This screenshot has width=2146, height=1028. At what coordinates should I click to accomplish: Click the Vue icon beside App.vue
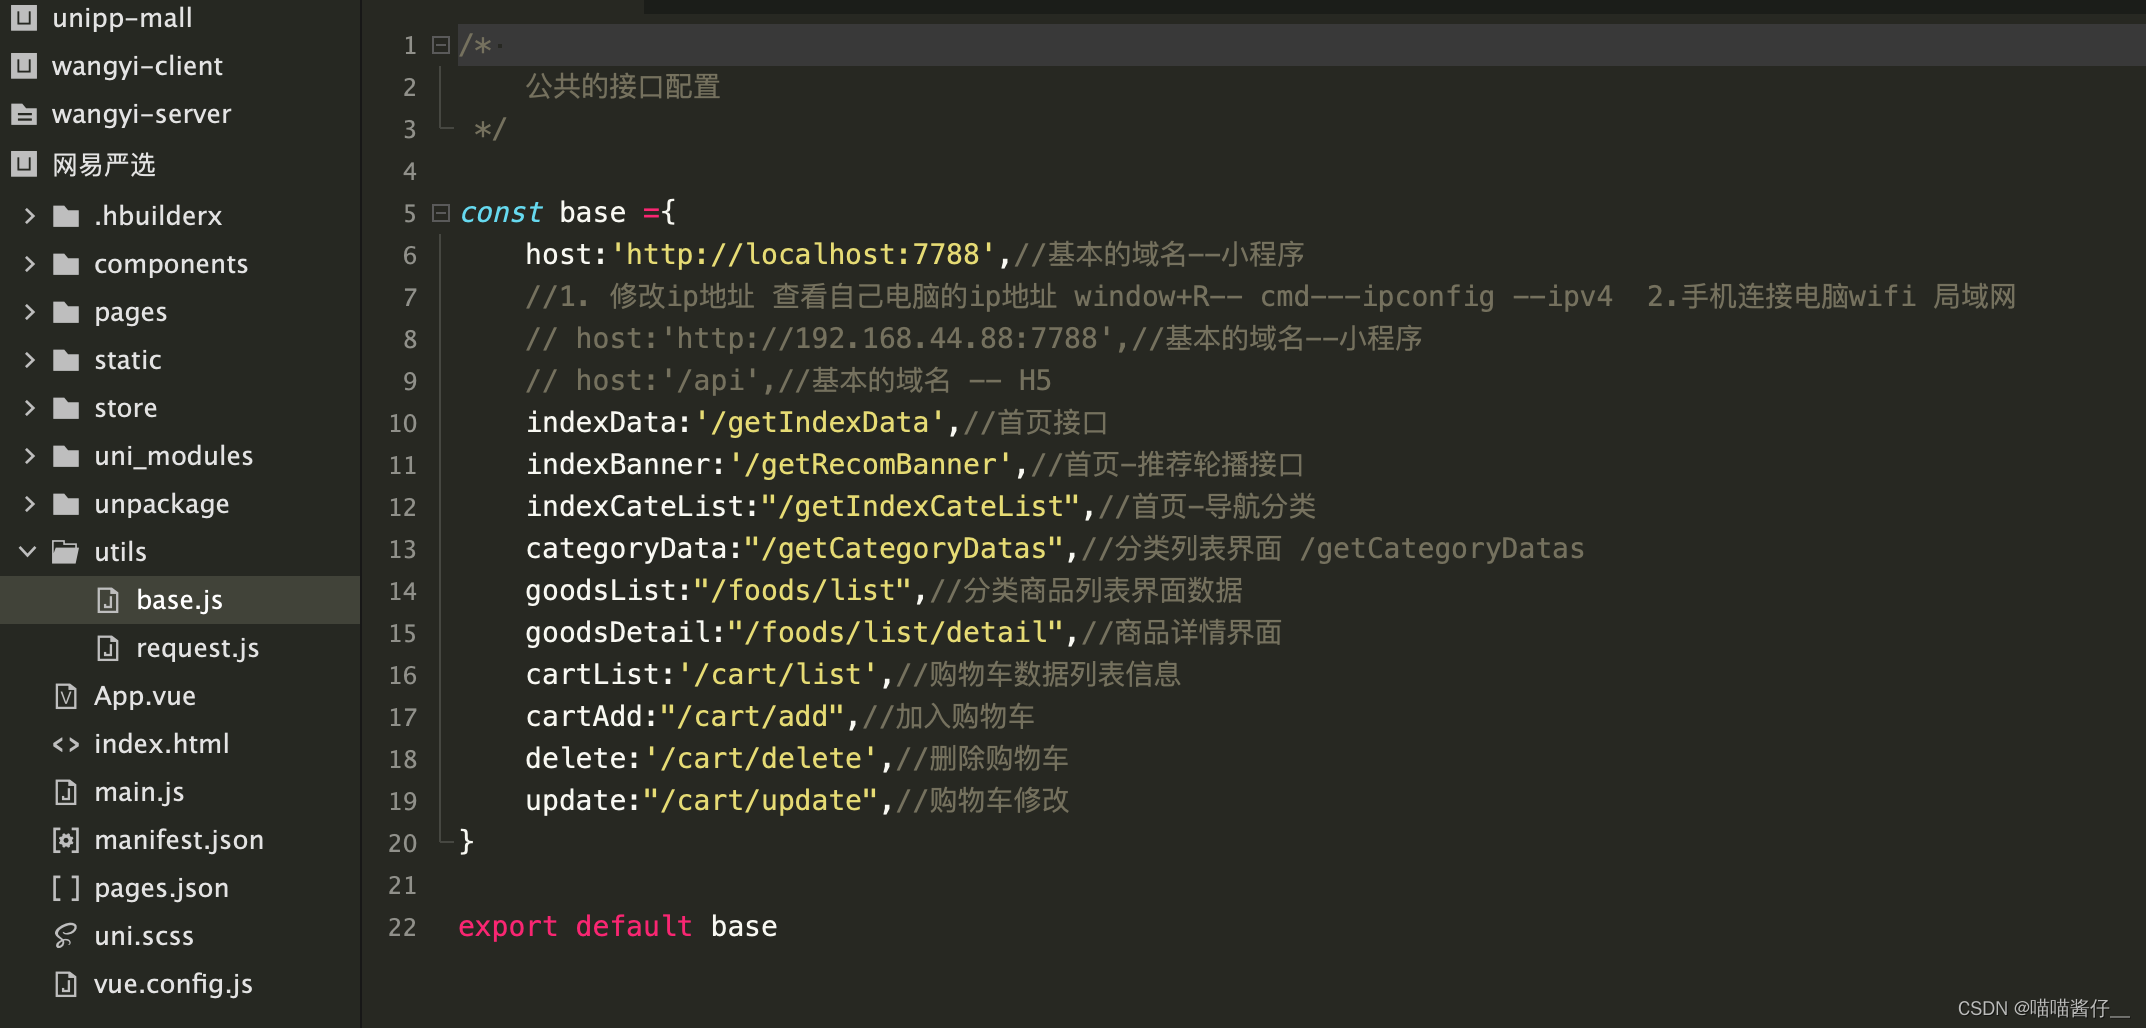click(65, 696)
